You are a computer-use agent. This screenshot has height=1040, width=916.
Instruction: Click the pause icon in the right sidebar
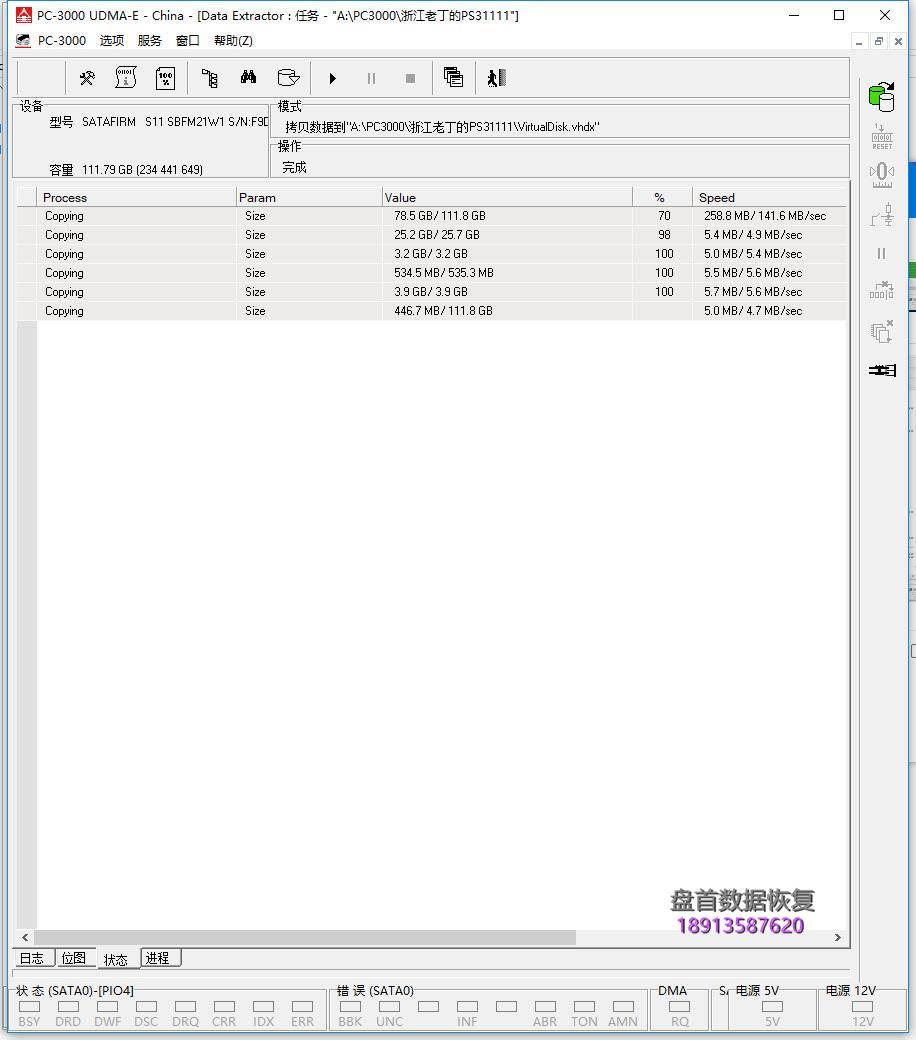pyautogui.click(x=881, y=253)
